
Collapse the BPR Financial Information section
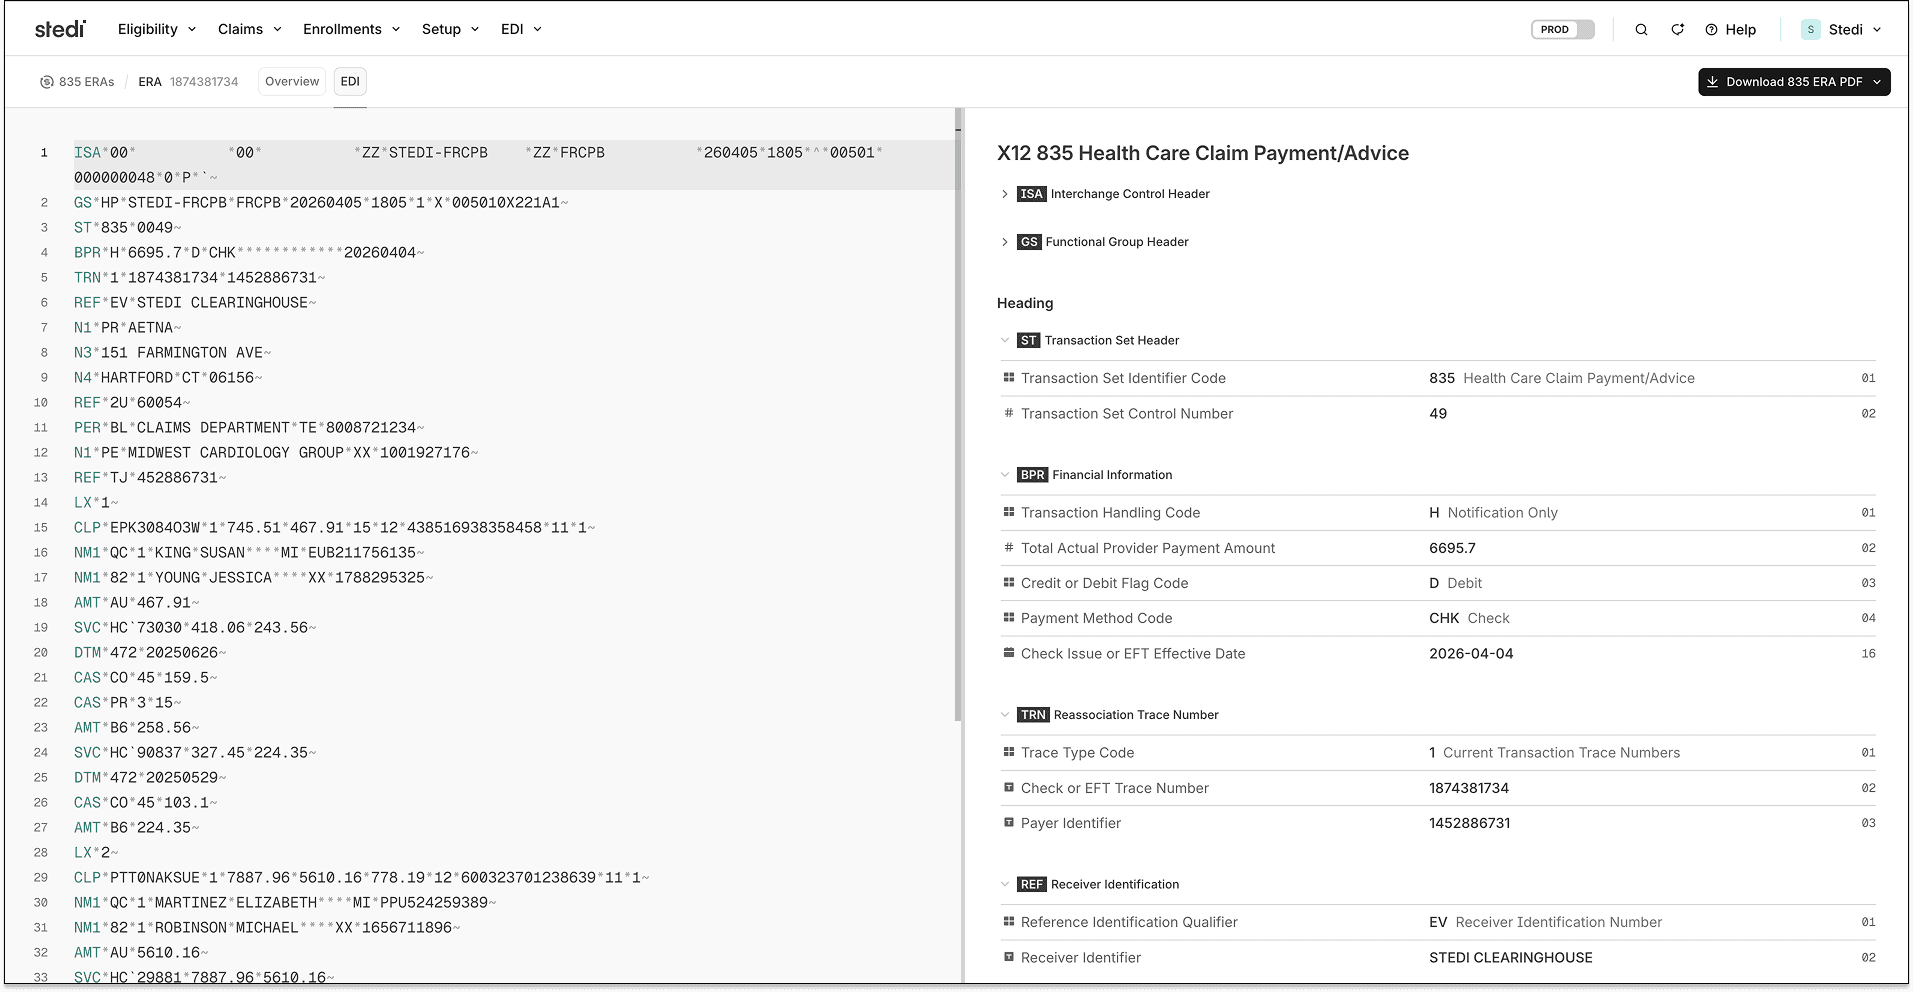coord(1005,475)
